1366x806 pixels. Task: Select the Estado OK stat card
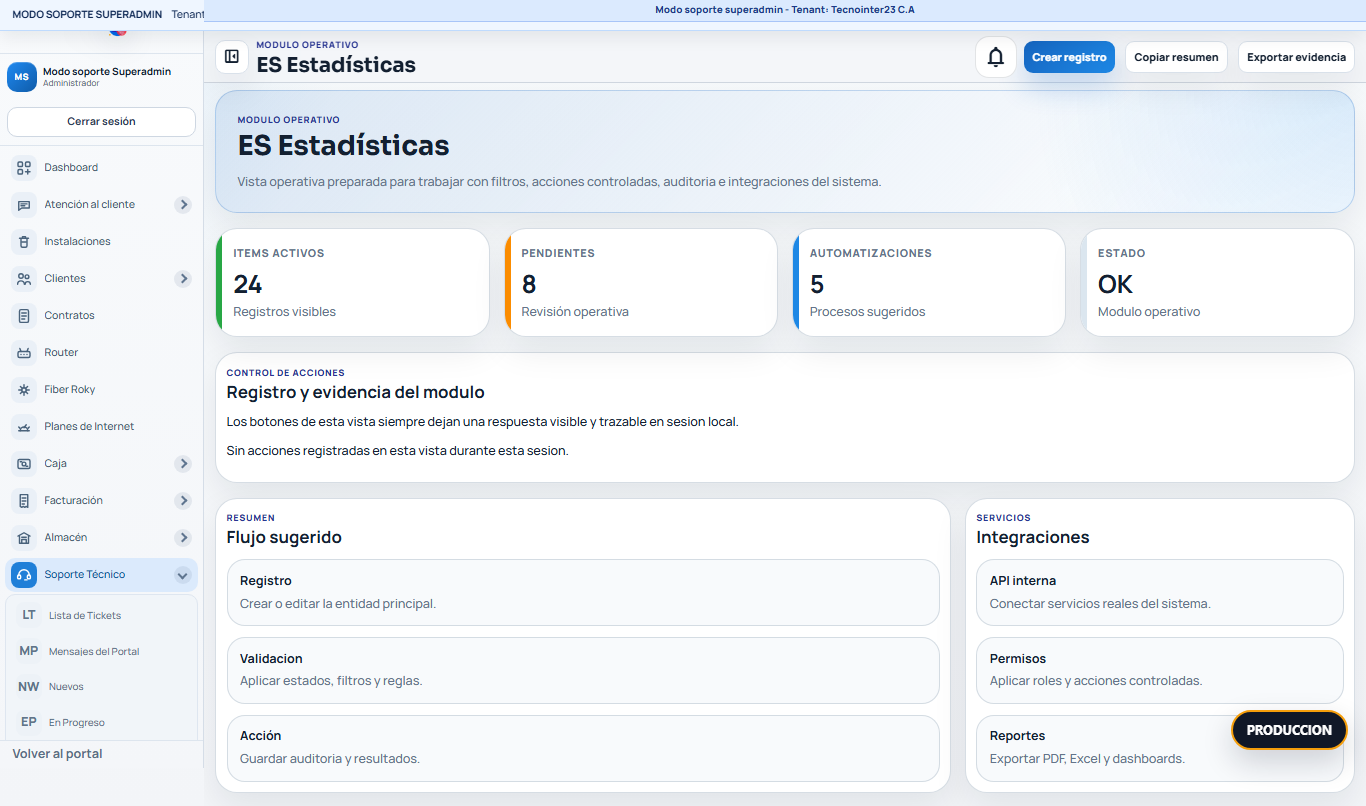(x=1217, y=283)
